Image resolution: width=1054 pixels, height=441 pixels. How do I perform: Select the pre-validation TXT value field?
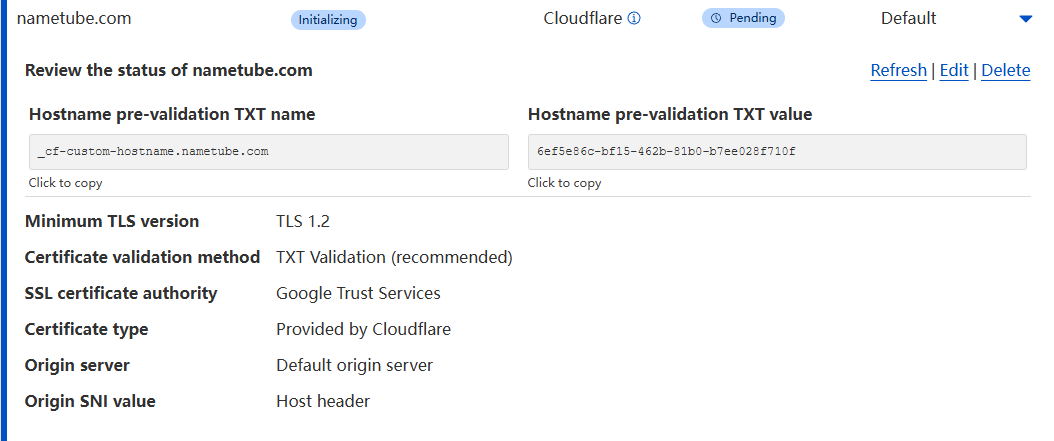tap(776, 152)
